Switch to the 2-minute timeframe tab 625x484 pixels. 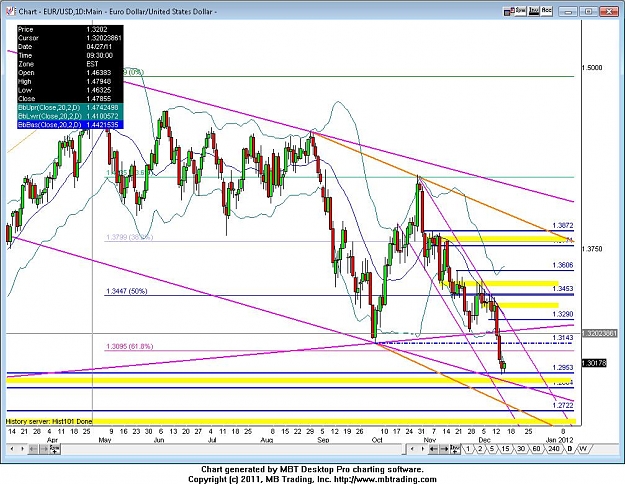pos(480,449)
